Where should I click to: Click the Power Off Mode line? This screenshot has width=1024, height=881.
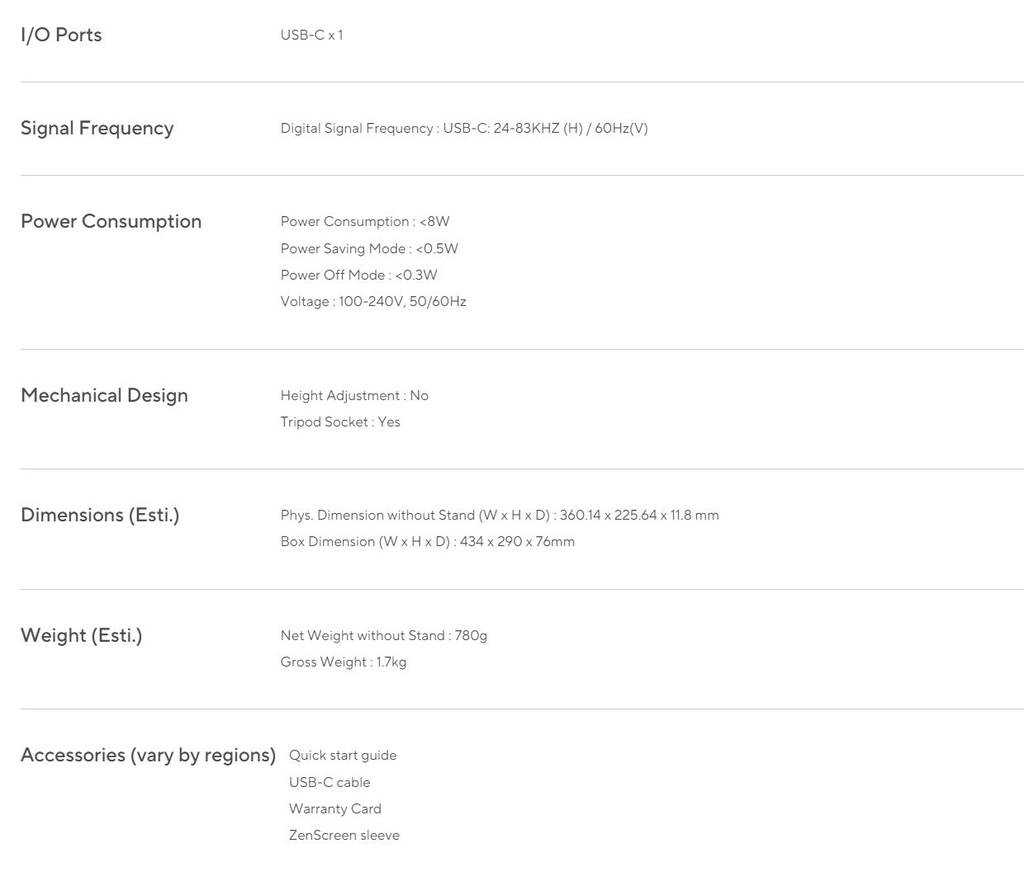[359, 275]
